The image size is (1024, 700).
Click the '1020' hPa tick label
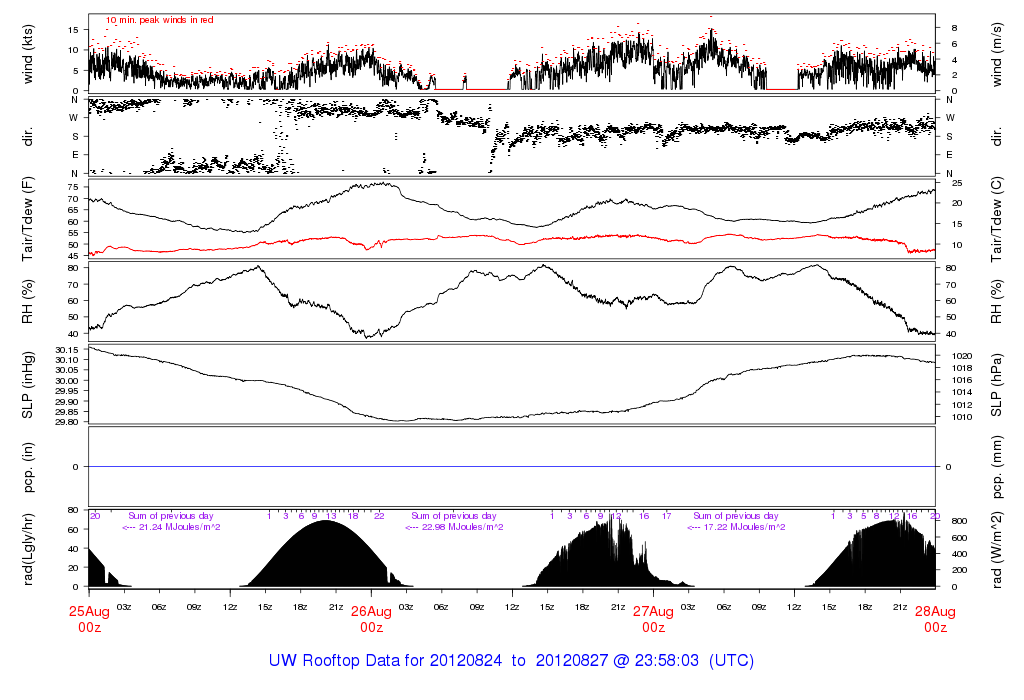click(962, 356)
